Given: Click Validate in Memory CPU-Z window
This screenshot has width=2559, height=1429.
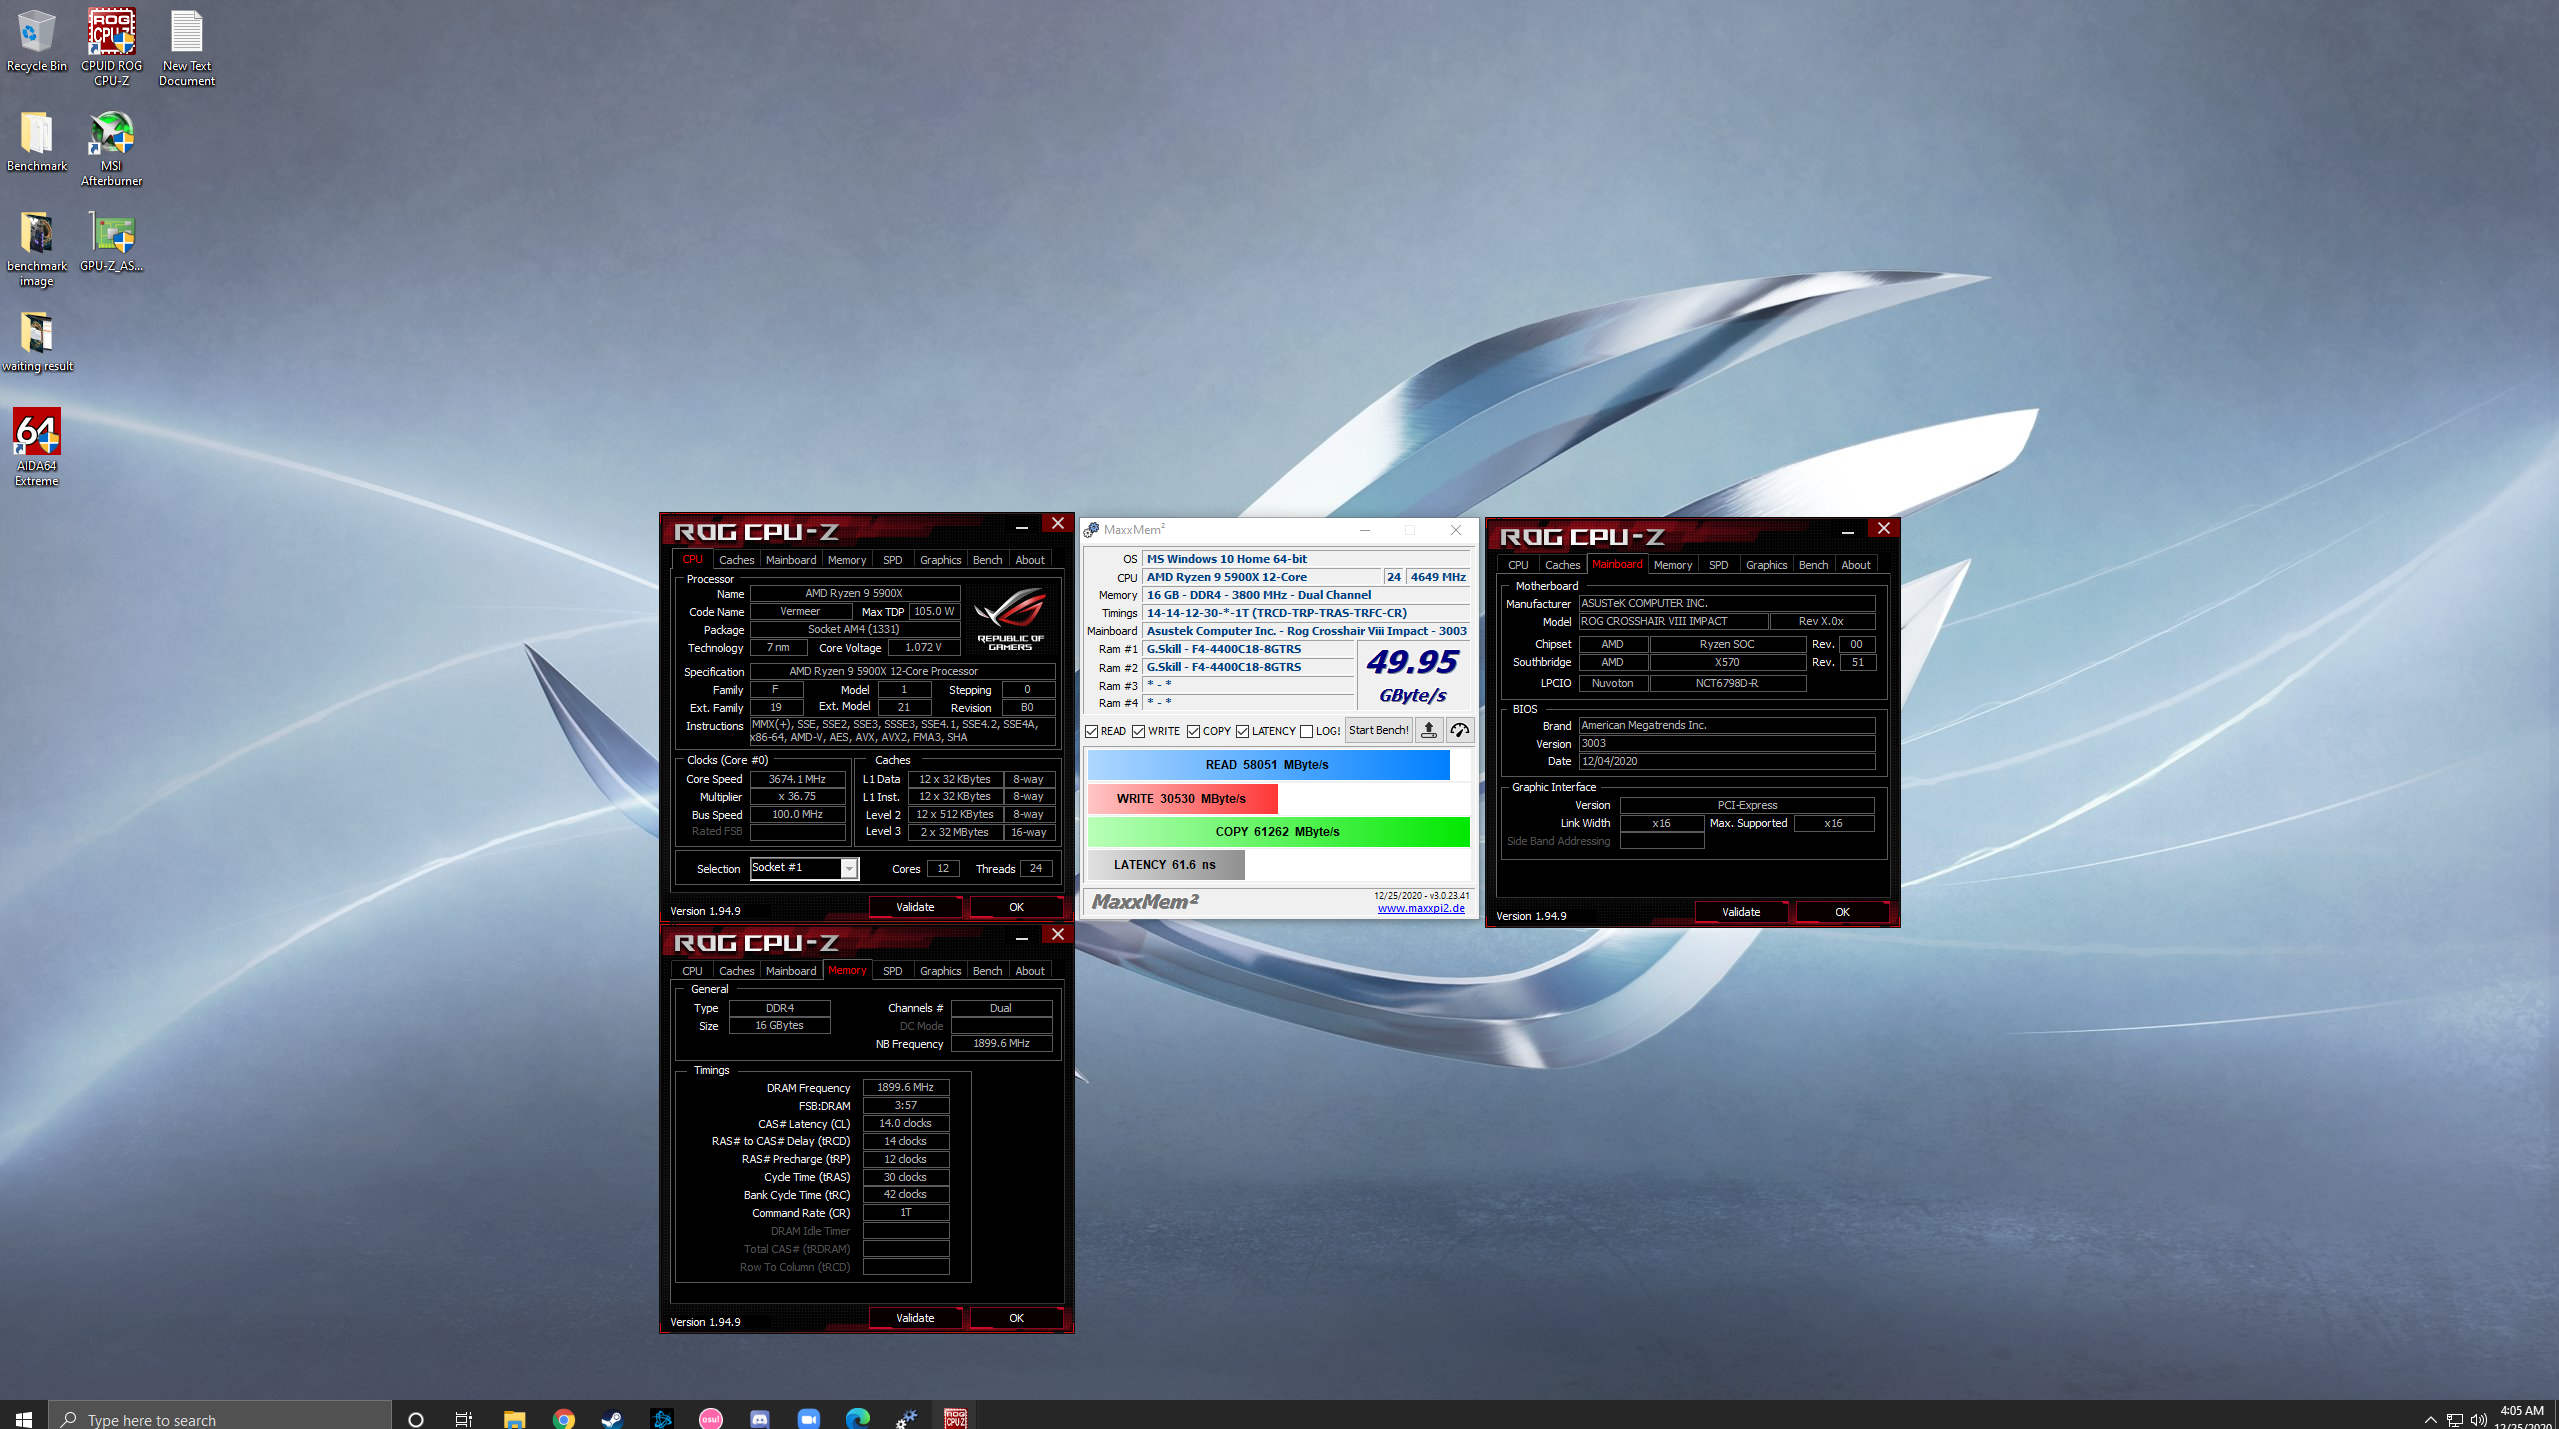Looking at the screenshot, I should 915,1318.
